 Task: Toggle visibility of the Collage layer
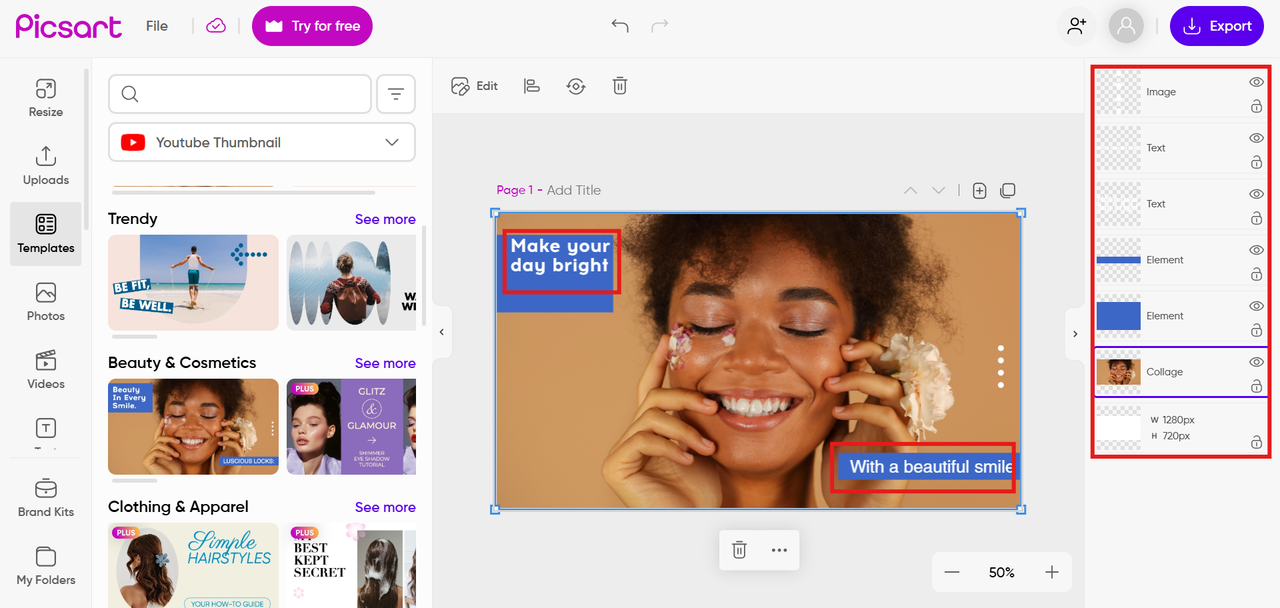pyautogui.click(x=1256, y=362)
